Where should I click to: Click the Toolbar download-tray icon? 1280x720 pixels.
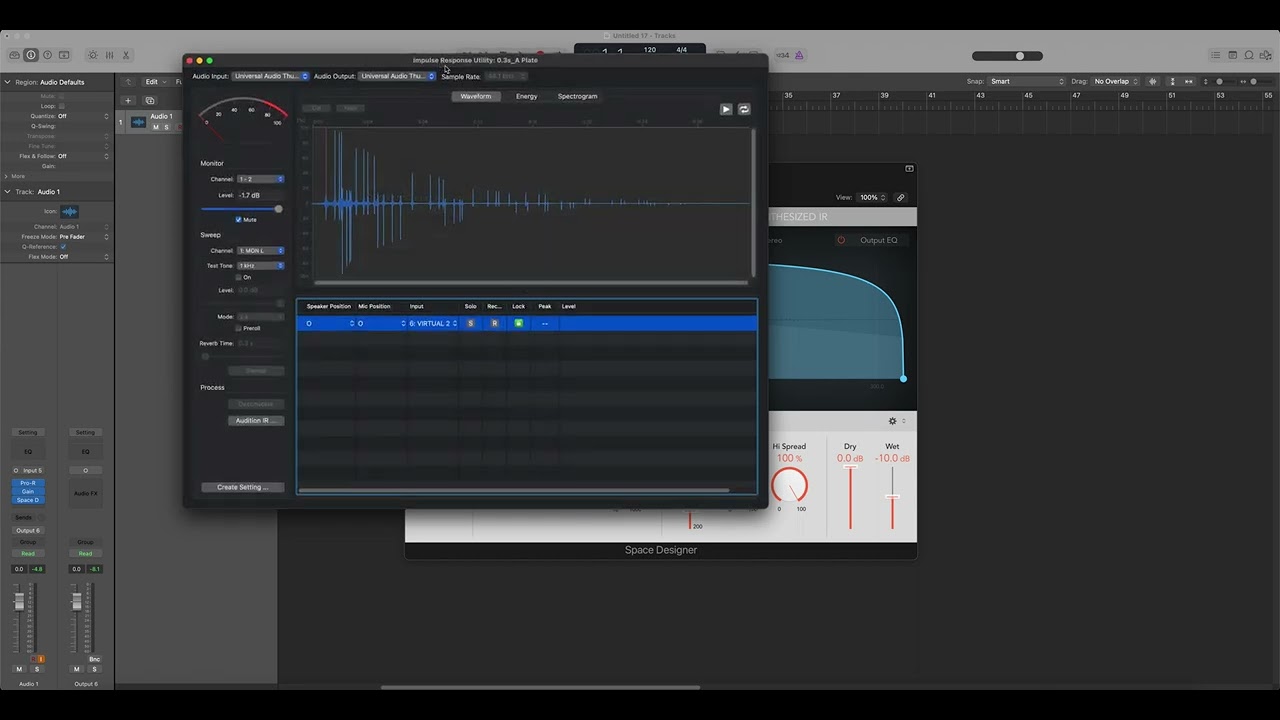(x=64, y=55)
